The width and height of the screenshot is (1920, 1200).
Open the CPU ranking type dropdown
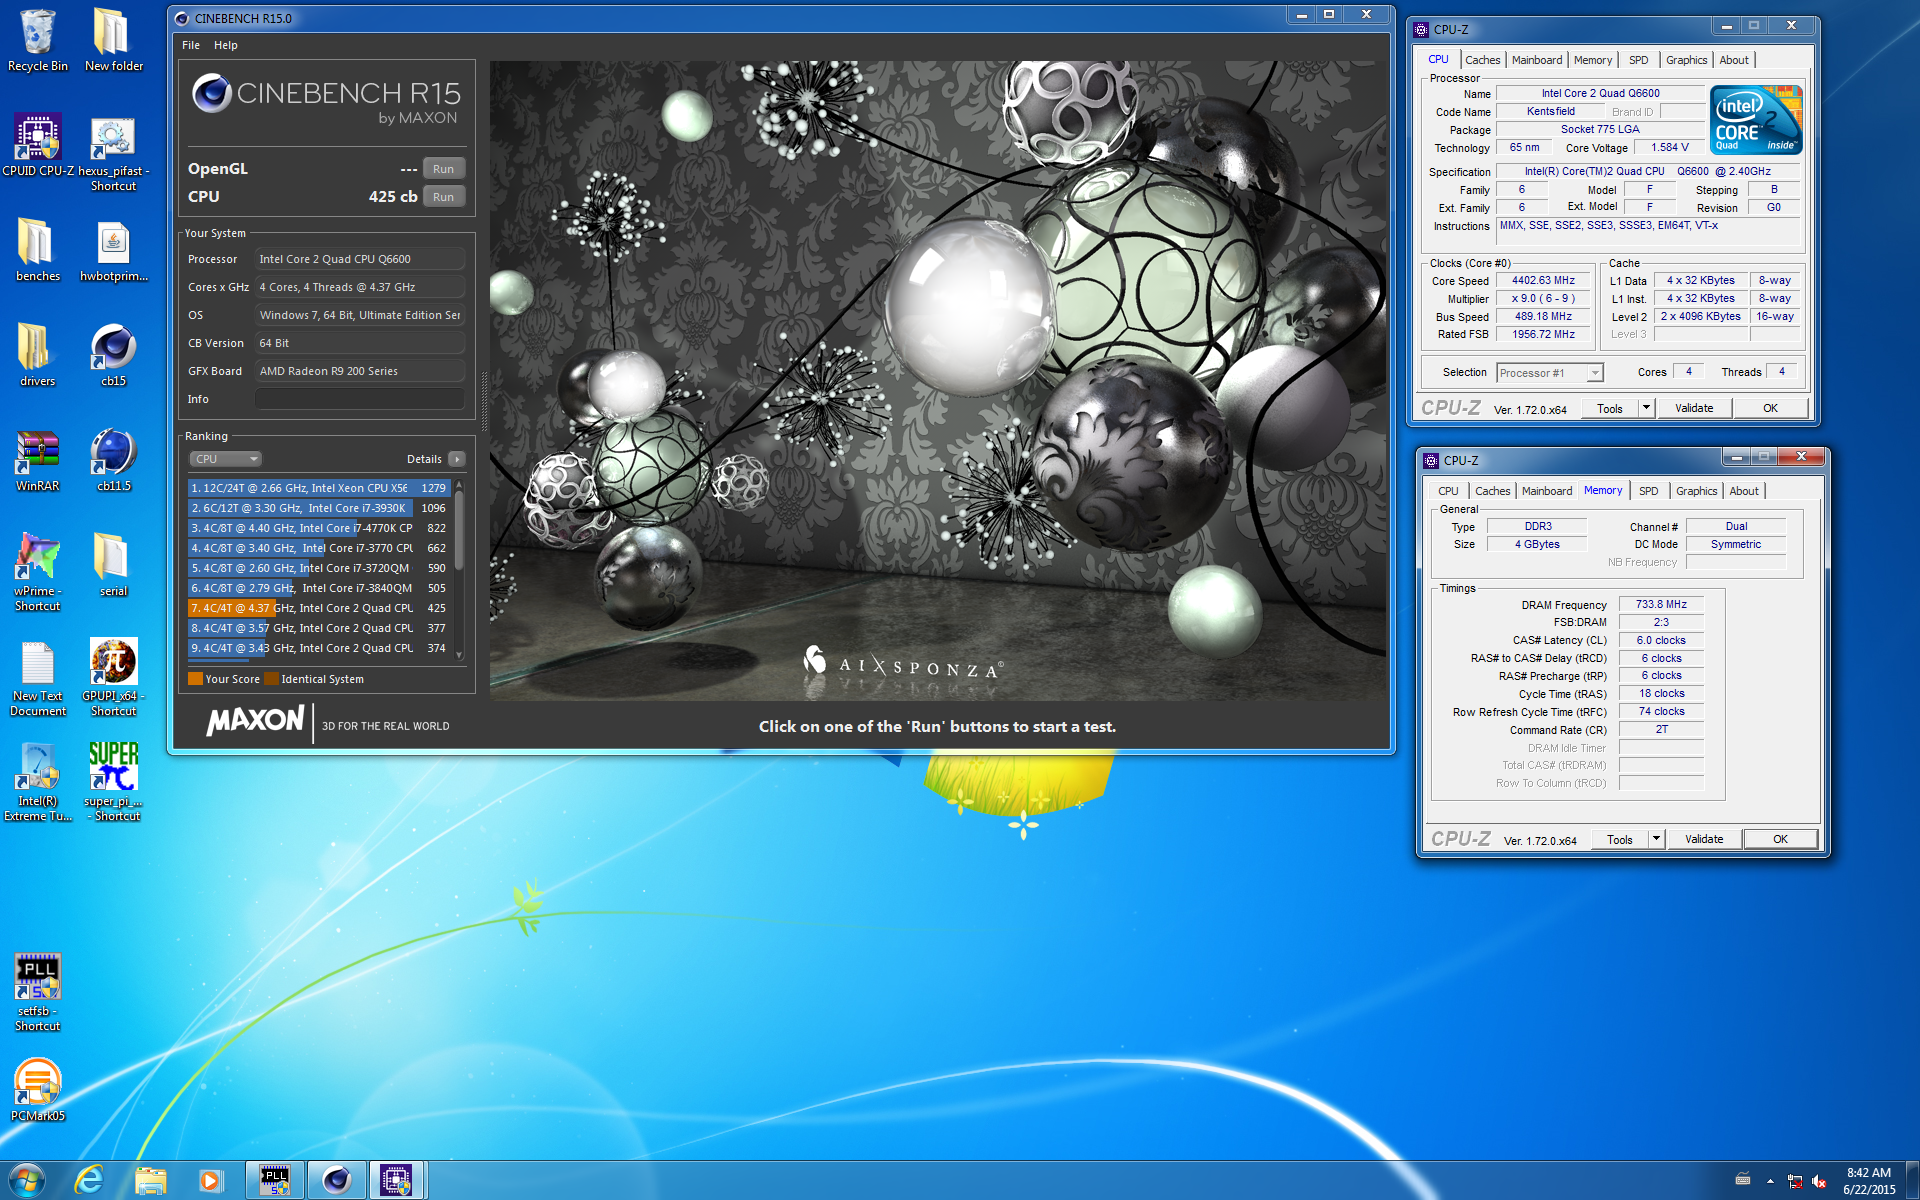pyautogui.click(x=226, y=459)
